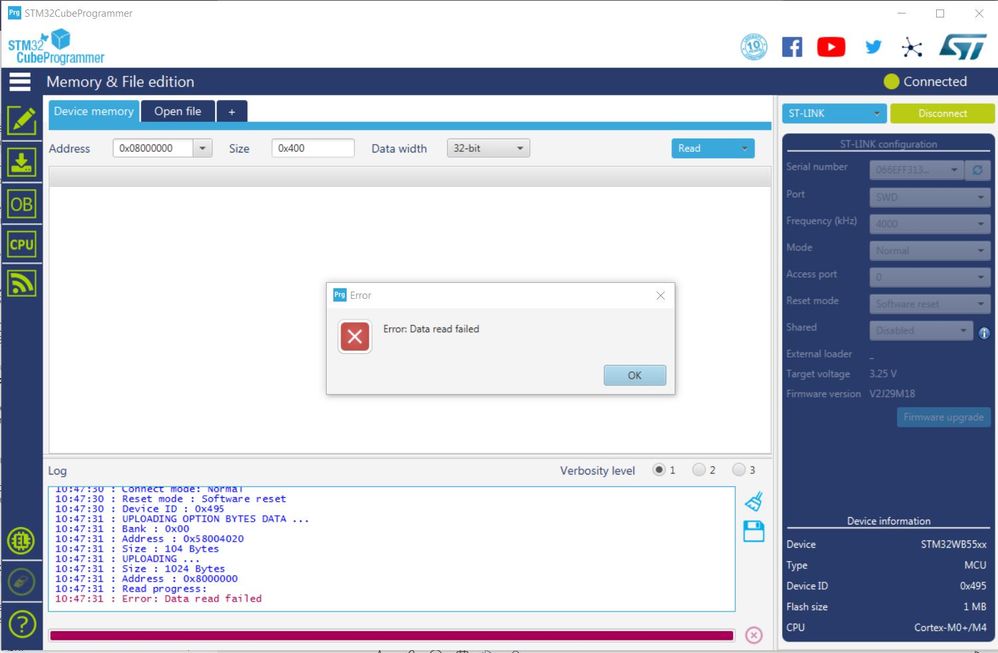Click the Target voltage 3.25 V value
This screenshot has height=653, width=998.
pyautogui.click(x=883, y=374)
